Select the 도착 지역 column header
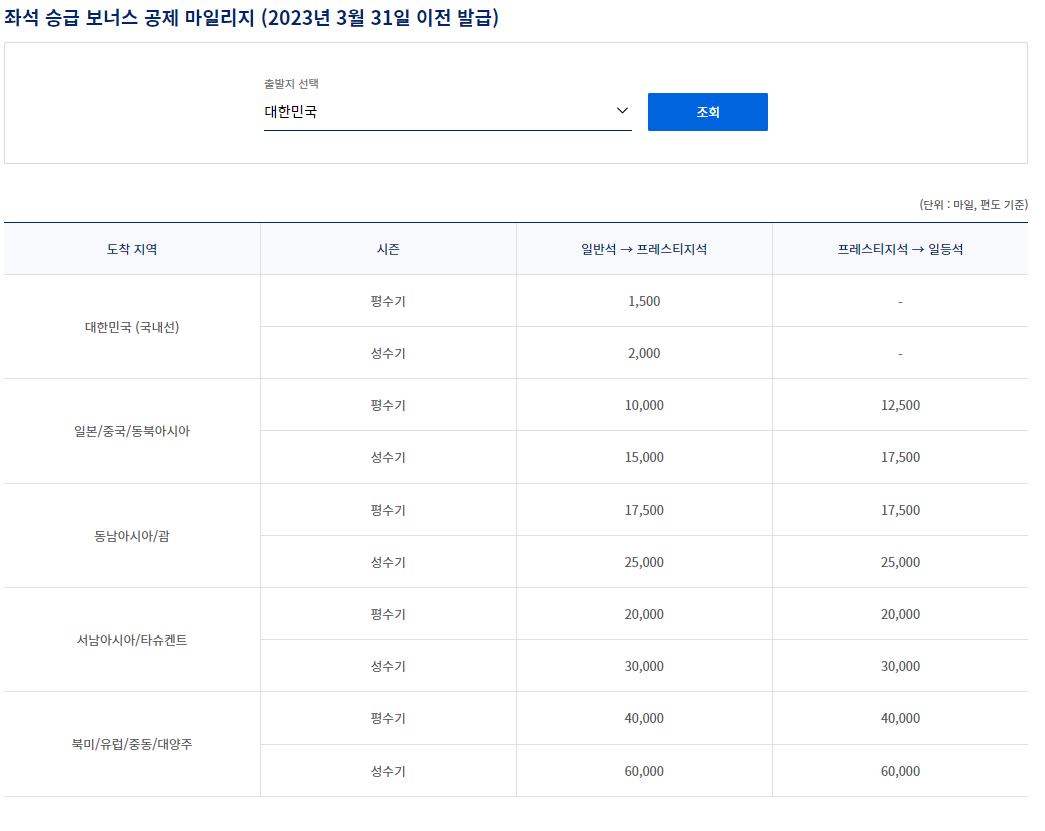 coord(131,248)
